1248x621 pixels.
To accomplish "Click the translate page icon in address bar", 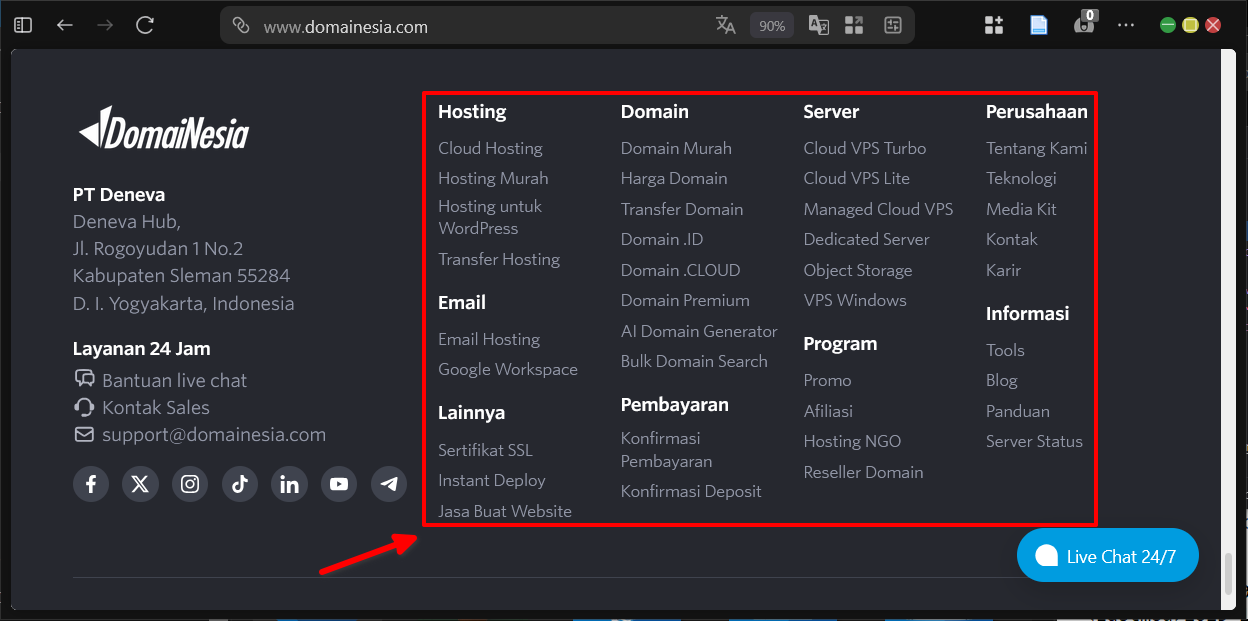I will click(726, 24).
